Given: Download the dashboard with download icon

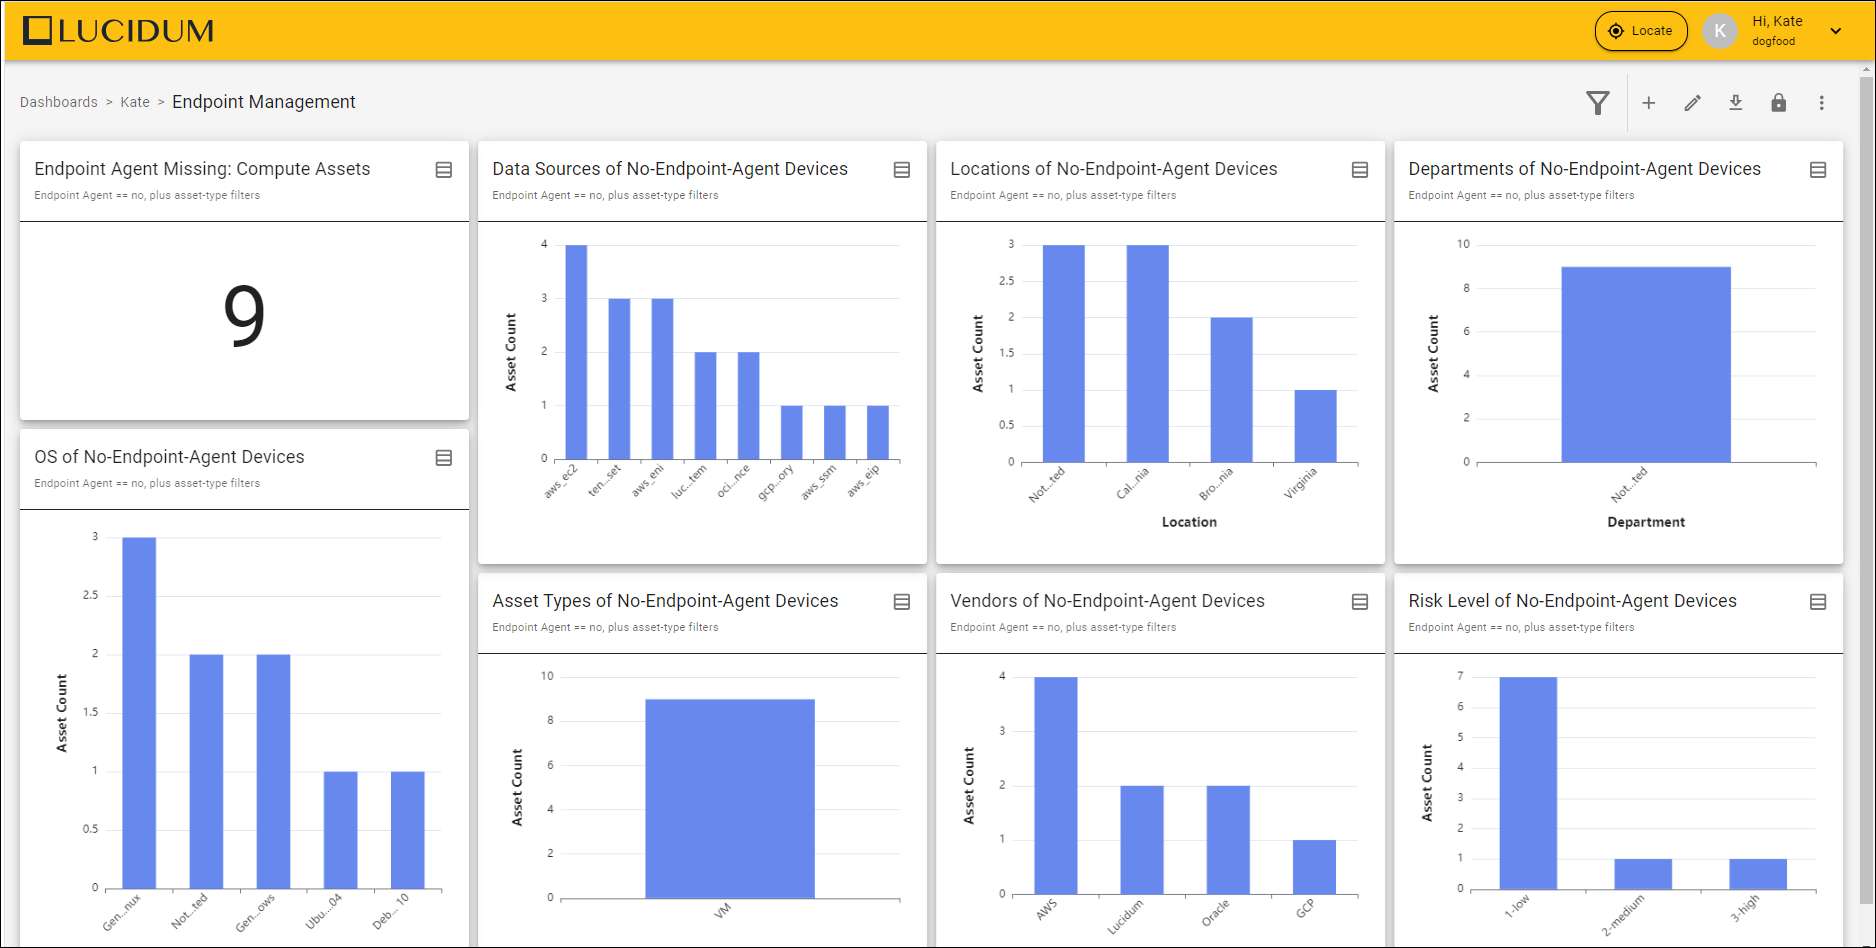Looking at the screenshot, I should 1736,103.
